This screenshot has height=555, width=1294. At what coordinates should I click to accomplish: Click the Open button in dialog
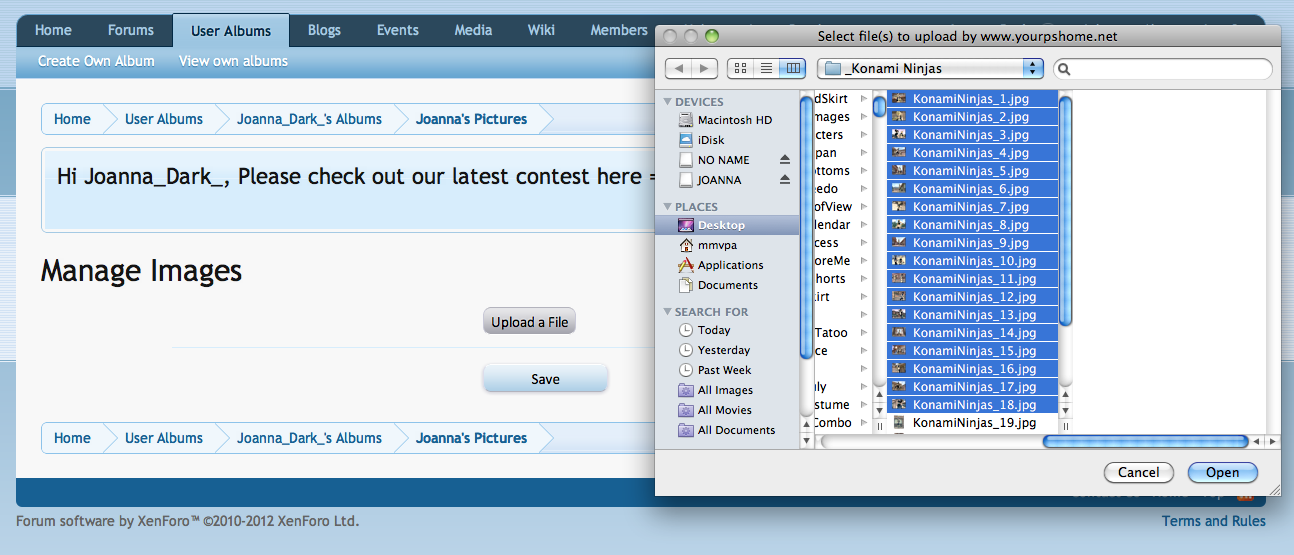[1222, 472]
